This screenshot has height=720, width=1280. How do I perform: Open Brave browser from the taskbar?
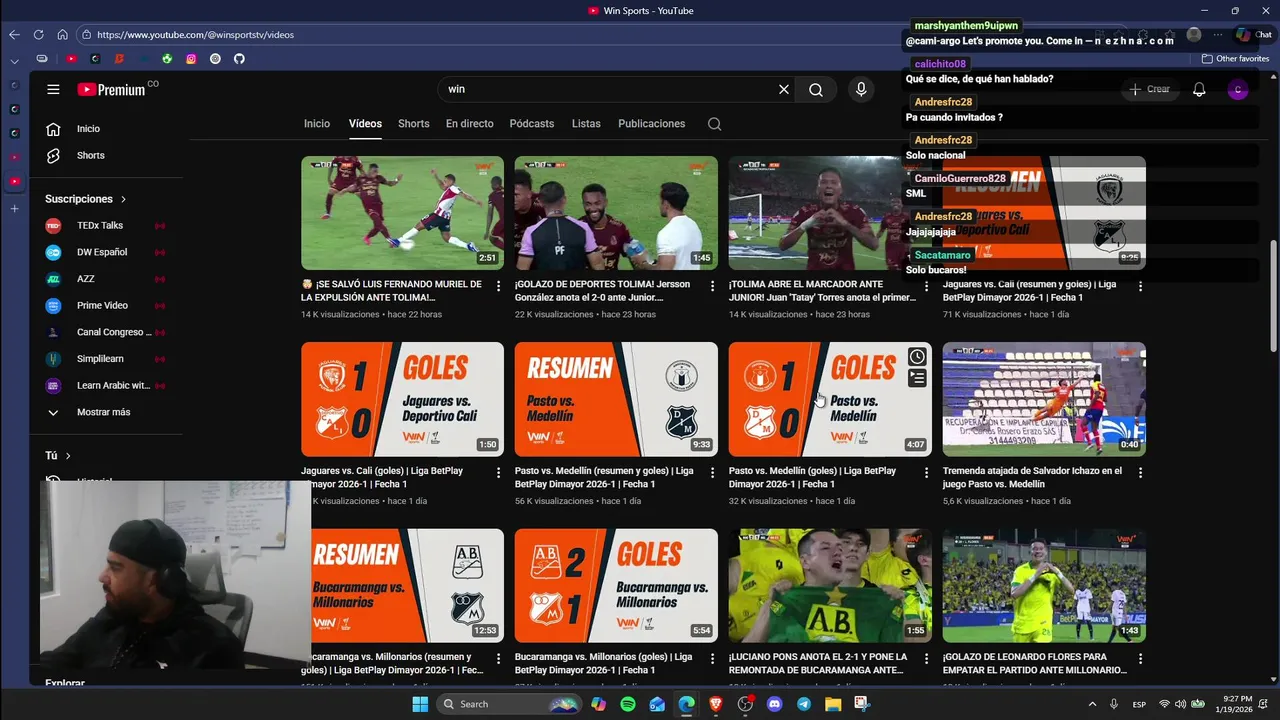click(x=716, y=704)
